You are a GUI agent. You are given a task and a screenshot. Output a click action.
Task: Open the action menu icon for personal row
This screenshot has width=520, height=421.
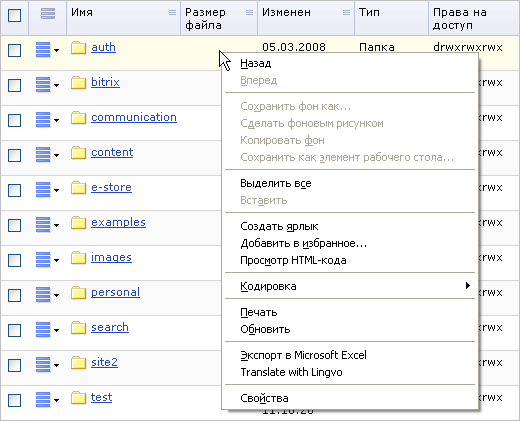point(47,295)
